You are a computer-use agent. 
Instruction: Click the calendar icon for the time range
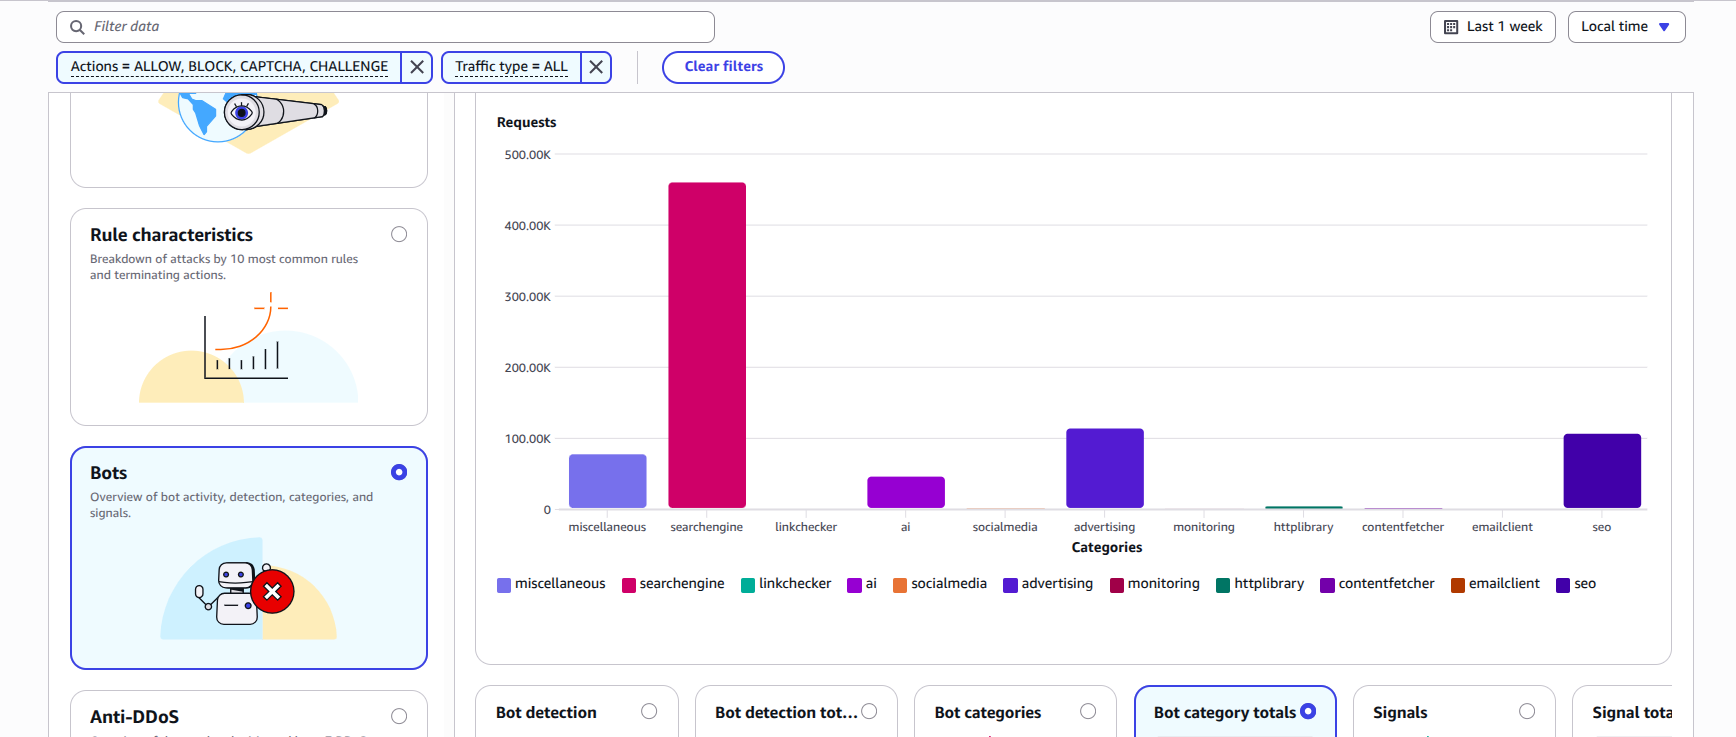(x=1451, y=27)
